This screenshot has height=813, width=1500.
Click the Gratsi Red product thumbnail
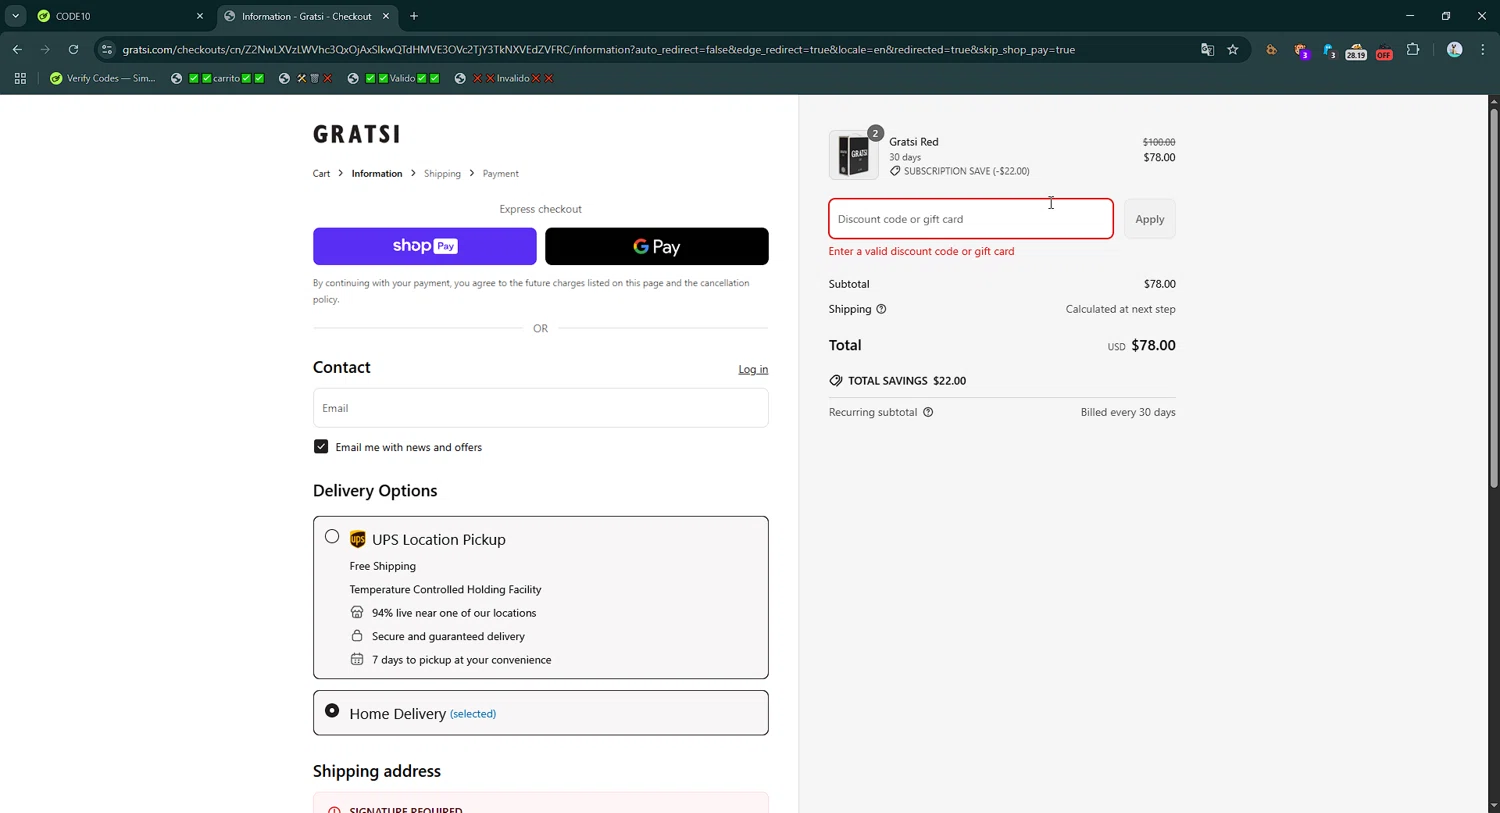point(854,155)
